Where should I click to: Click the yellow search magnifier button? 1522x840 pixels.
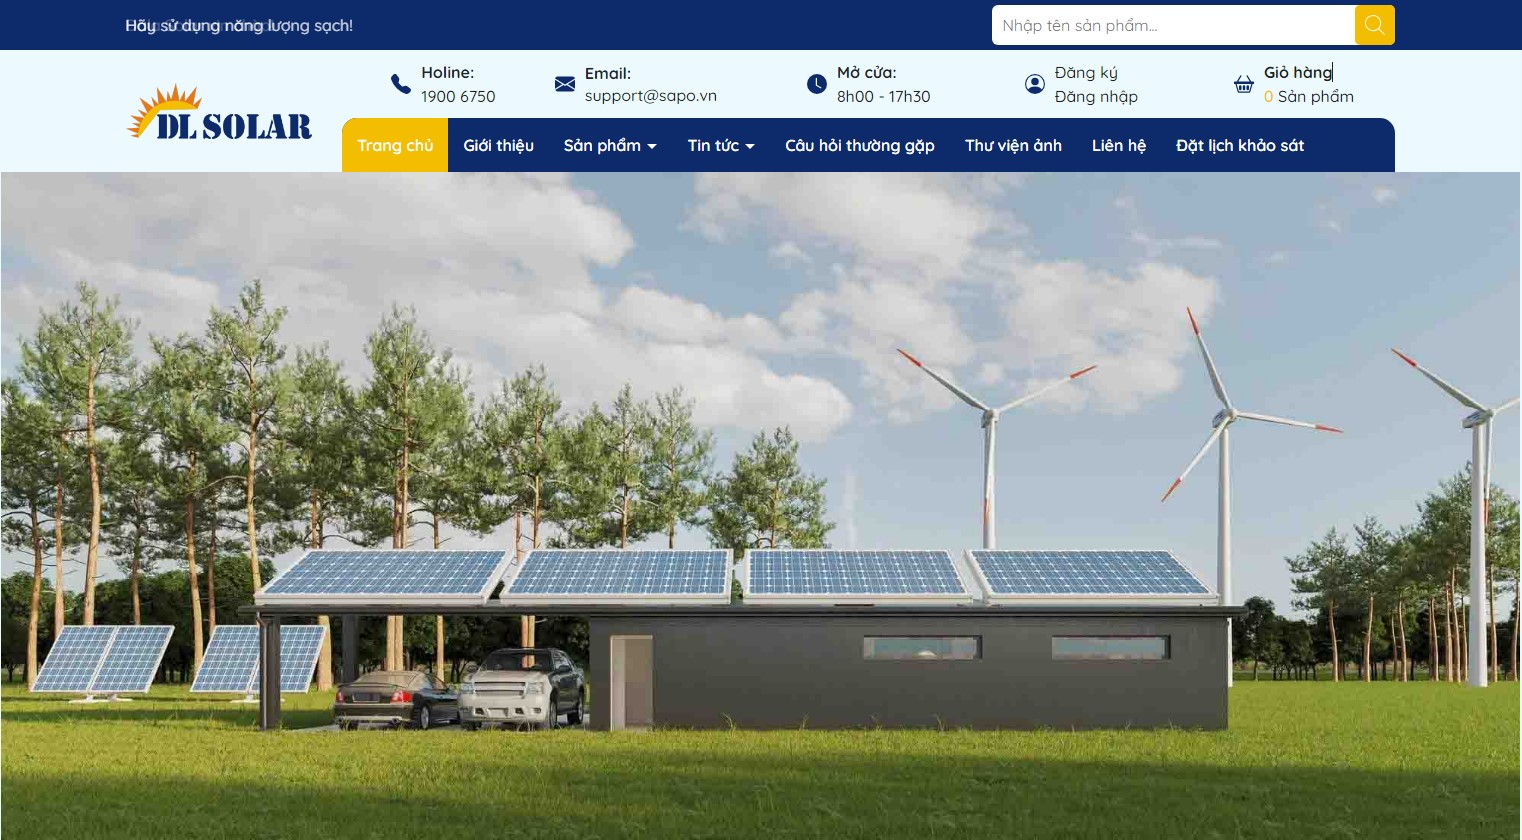click(x=1374, y=25)
